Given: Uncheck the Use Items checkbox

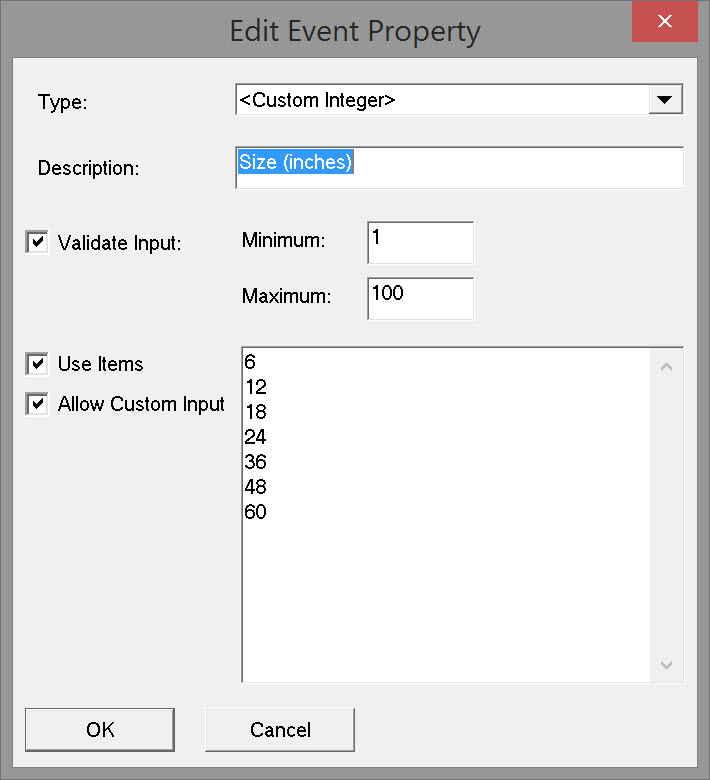Looking at the screenshot, I should click(x=37, y=364).
